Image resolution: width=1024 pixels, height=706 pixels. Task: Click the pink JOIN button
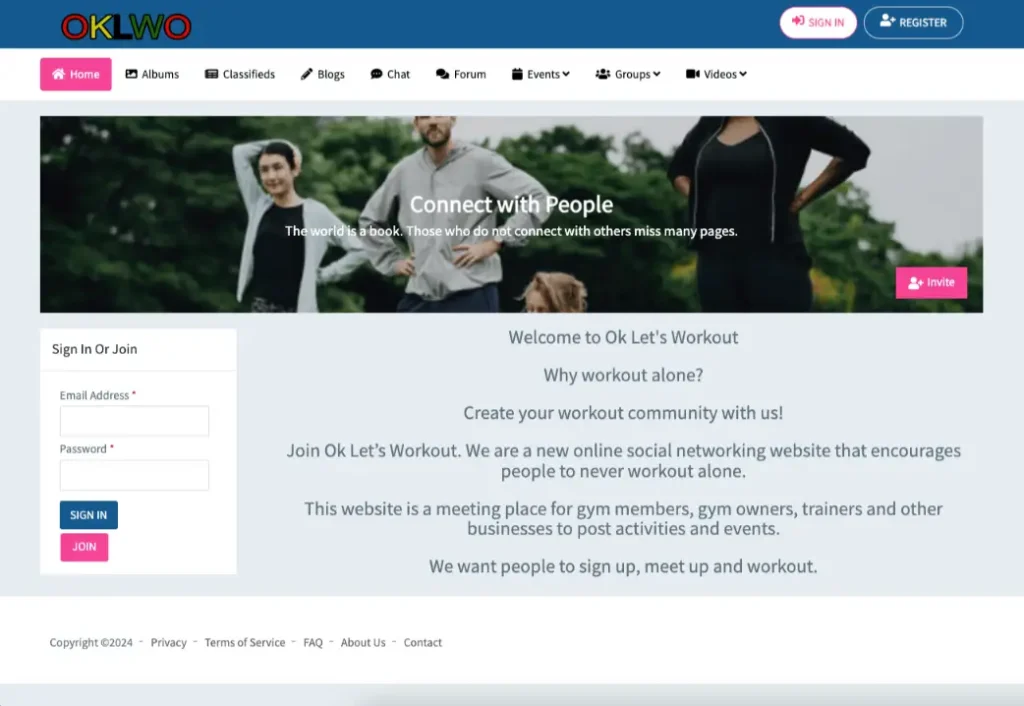[84, 547]
